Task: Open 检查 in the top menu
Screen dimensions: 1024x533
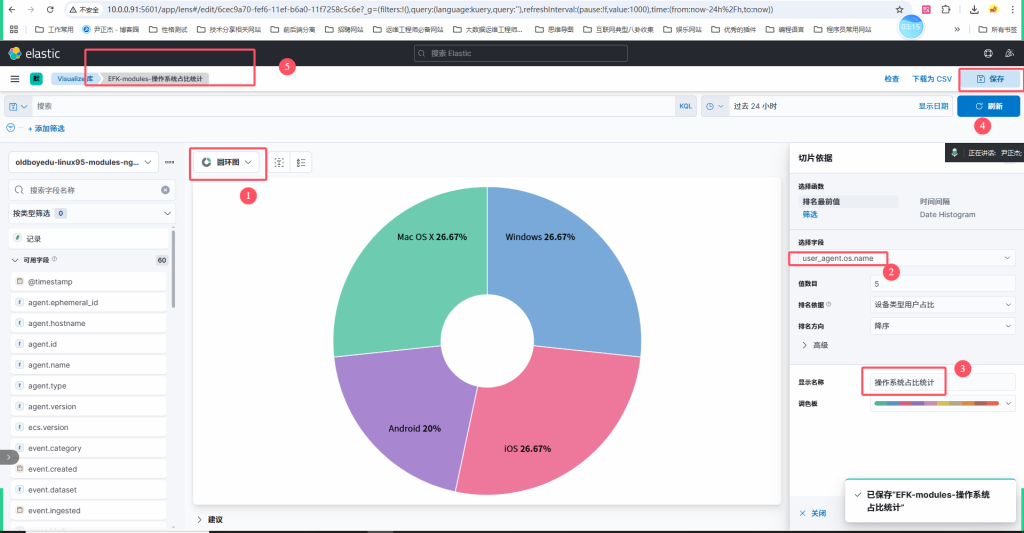Action: point(891,78)
